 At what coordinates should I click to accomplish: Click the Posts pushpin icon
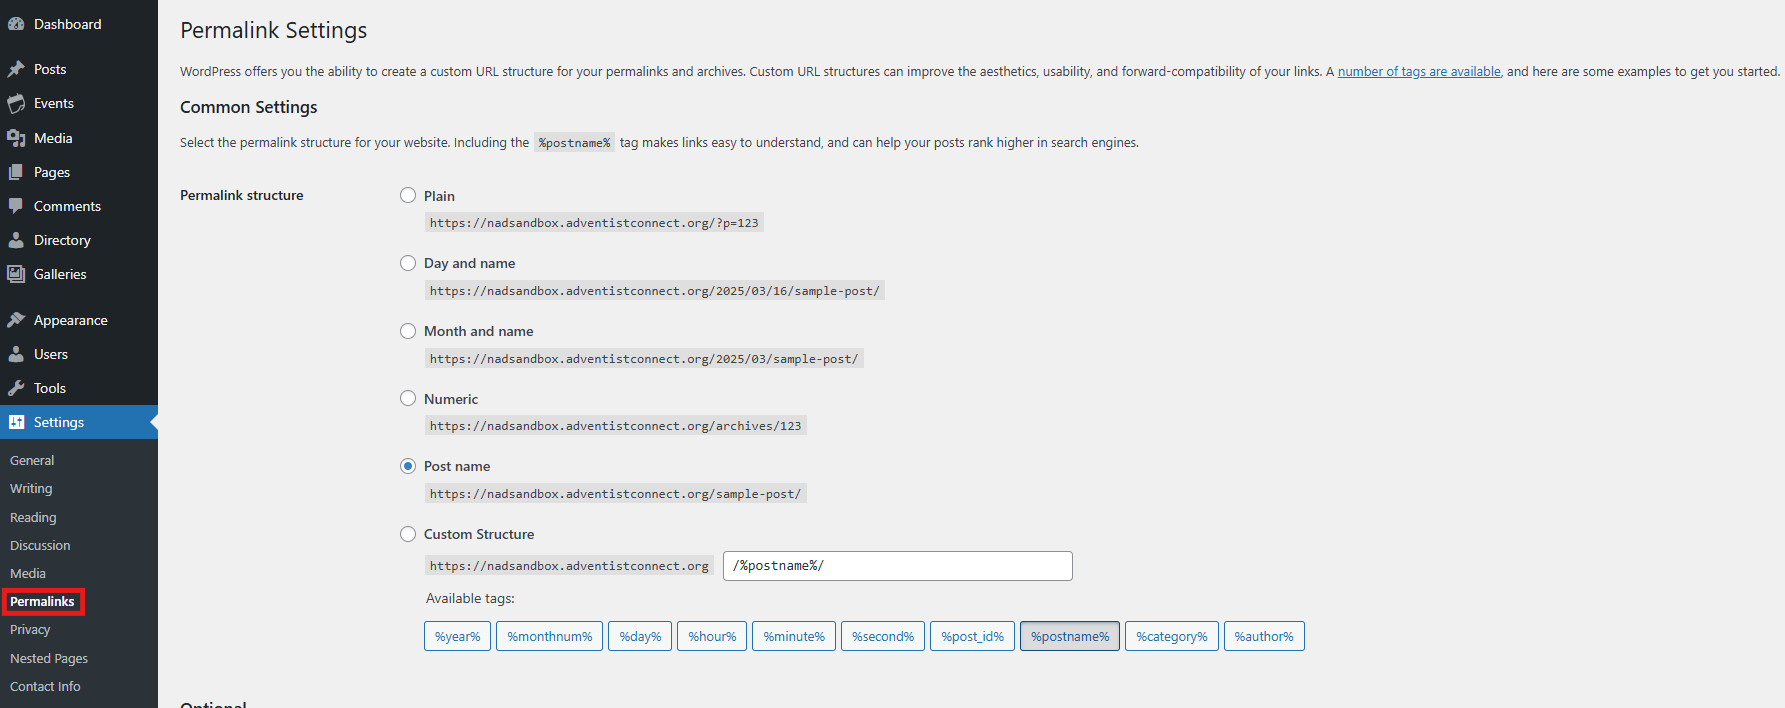16,69
